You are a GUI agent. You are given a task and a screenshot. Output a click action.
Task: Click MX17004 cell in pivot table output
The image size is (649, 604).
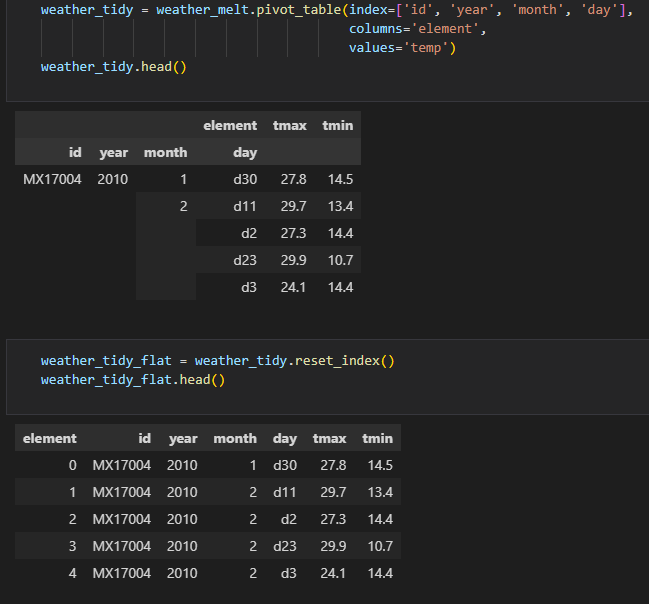click(x=52, y=179)
